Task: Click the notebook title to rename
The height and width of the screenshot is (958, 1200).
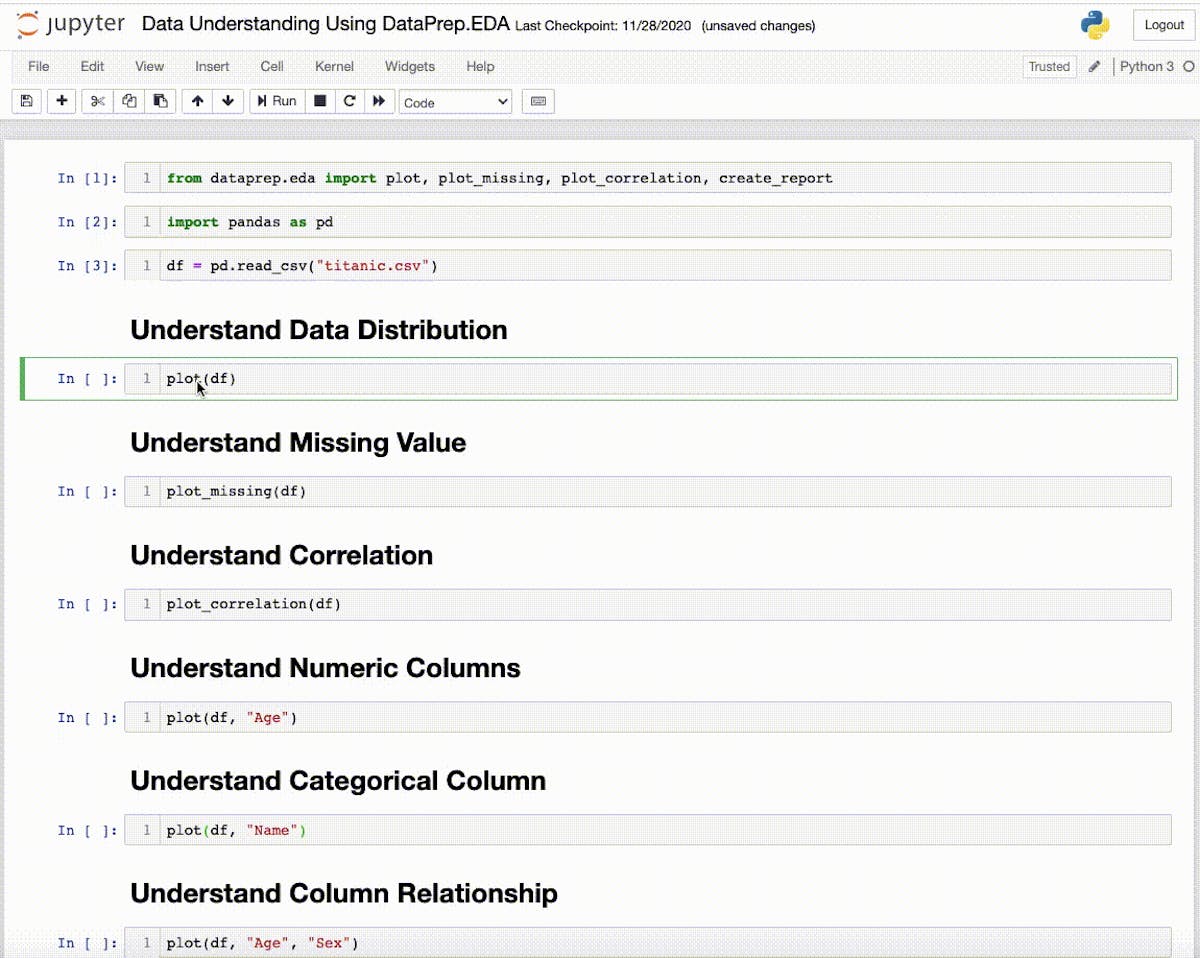Action: pos(326,25)
